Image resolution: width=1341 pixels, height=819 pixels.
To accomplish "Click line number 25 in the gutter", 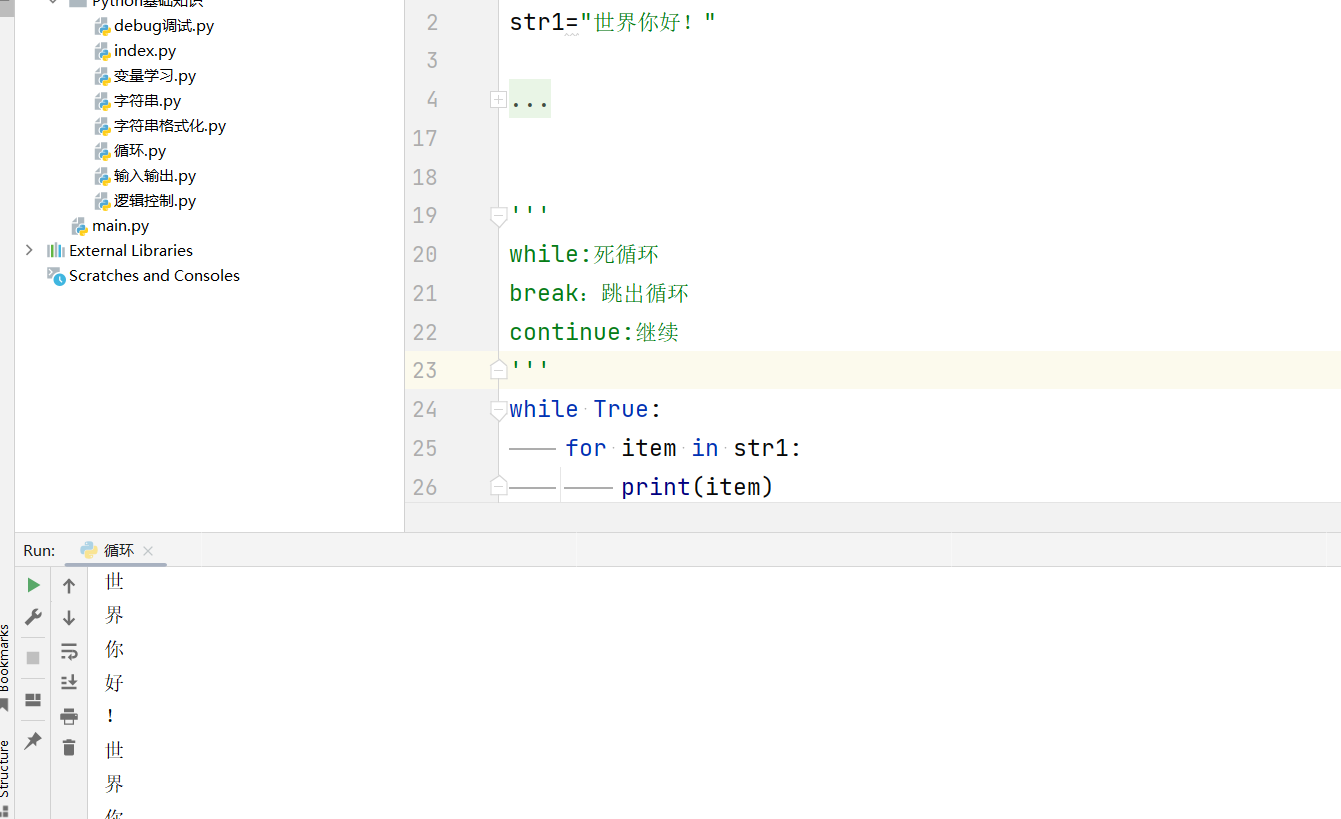I will click(x=425, y=448).
